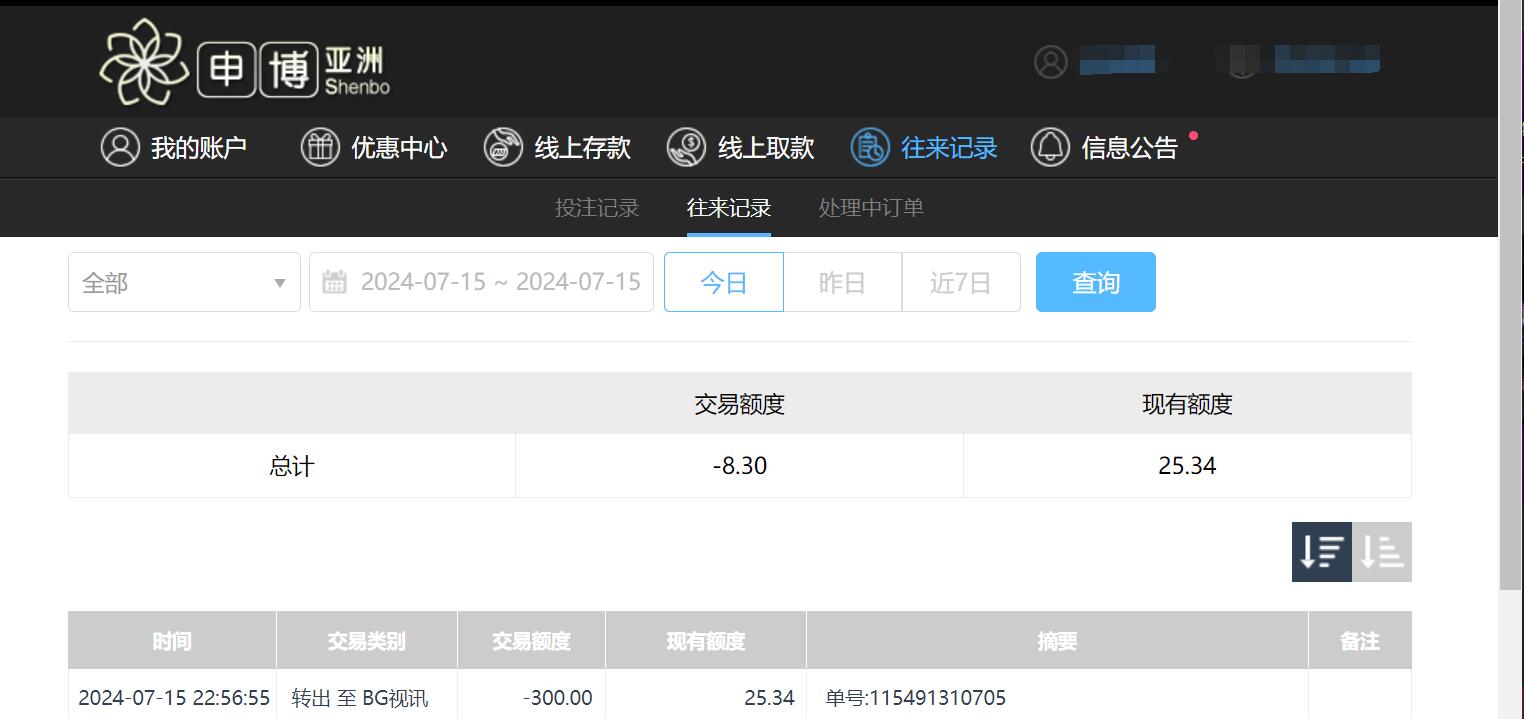Open 我的账户 account icon
The height and width of the screenshot is (719, 1524).
tap(120, 146)
